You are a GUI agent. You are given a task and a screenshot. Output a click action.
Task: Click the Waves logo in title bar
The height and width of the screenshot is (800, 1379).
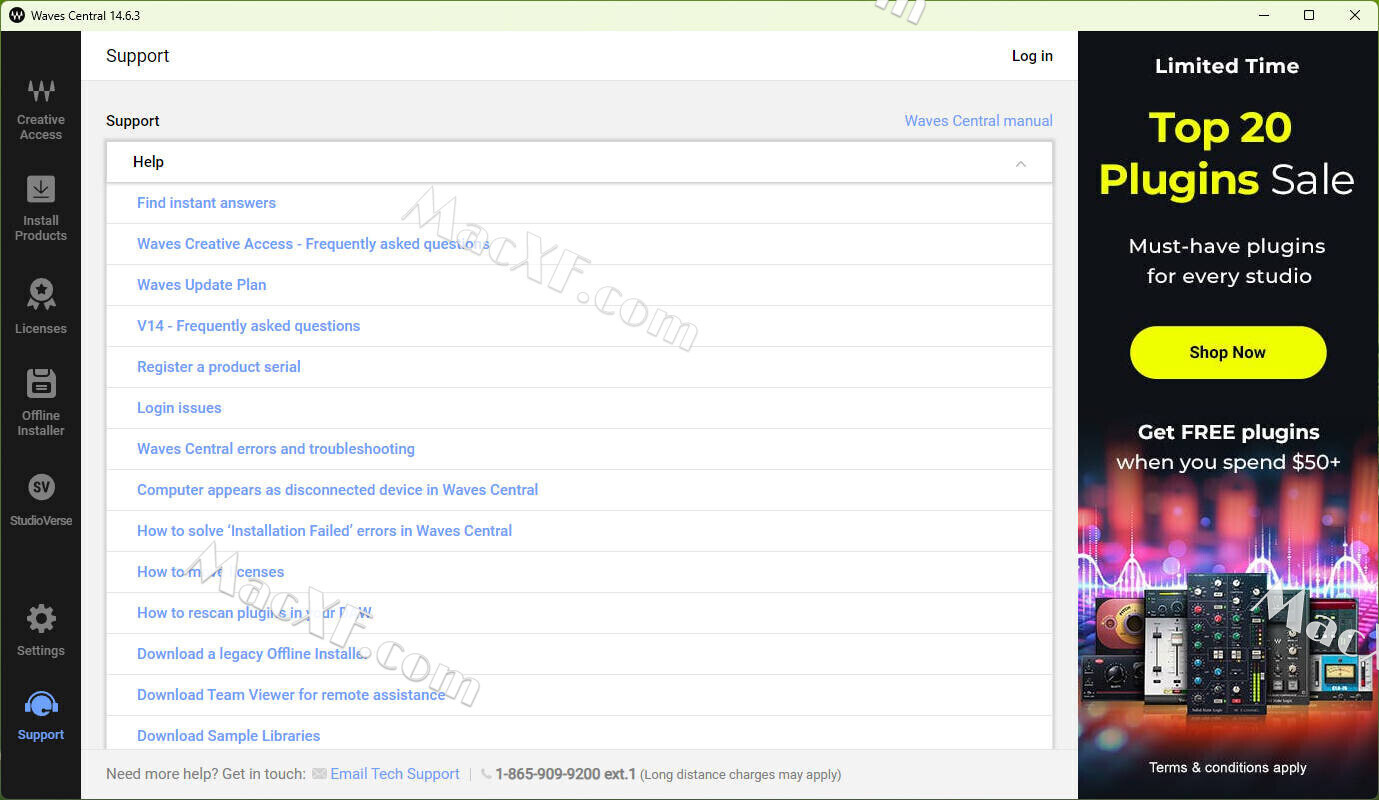pos(16,15)
